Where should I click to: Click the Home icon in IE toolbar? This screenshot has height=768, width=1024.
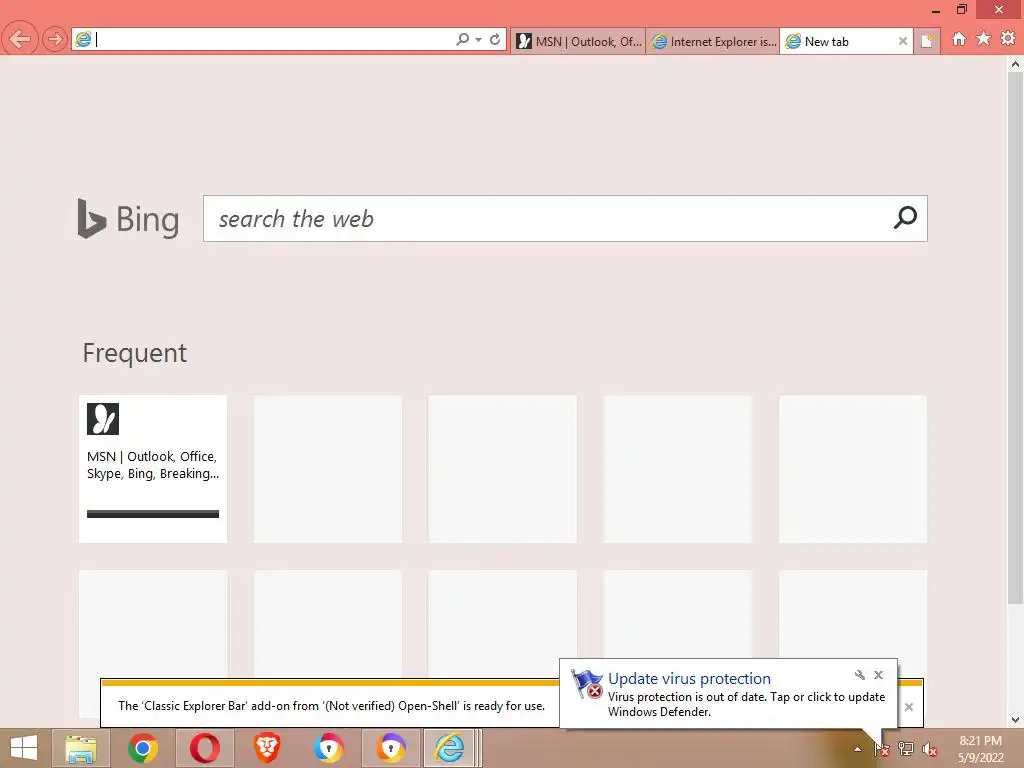click(959, 39)
